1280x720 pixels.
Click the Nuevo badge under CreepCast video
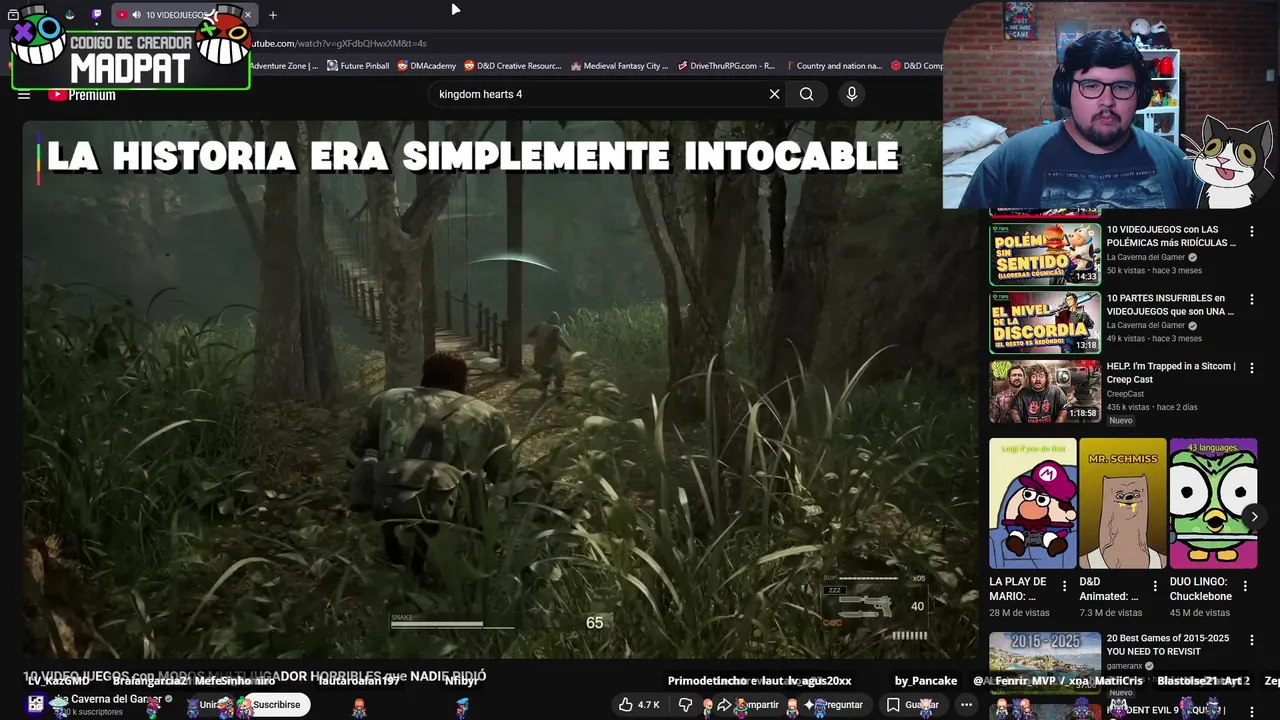1120,420
